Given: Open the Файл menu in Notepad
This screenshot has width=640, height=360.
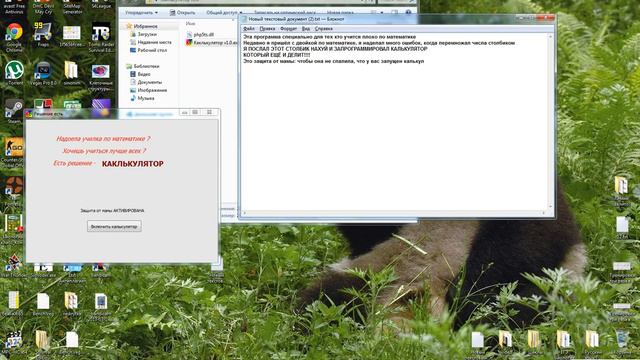Looking at the screenshot, I should click(249, 29).
